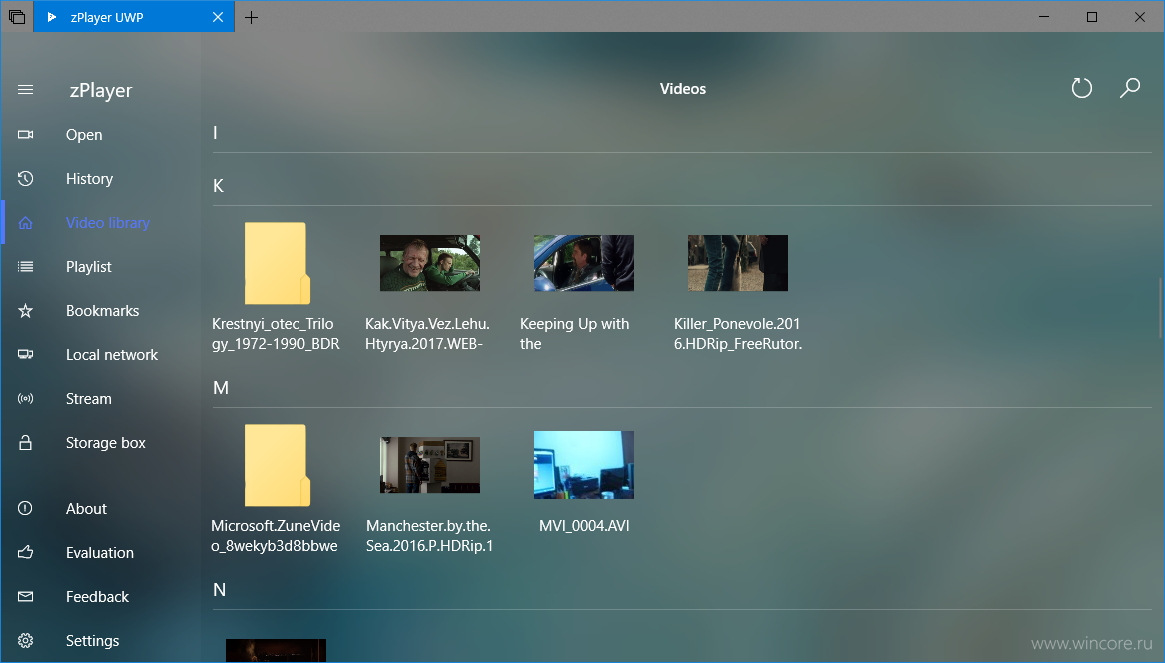Screen dimensions: 1165x663
Task: Click the Local network icon
Action: tap(25, 355)
